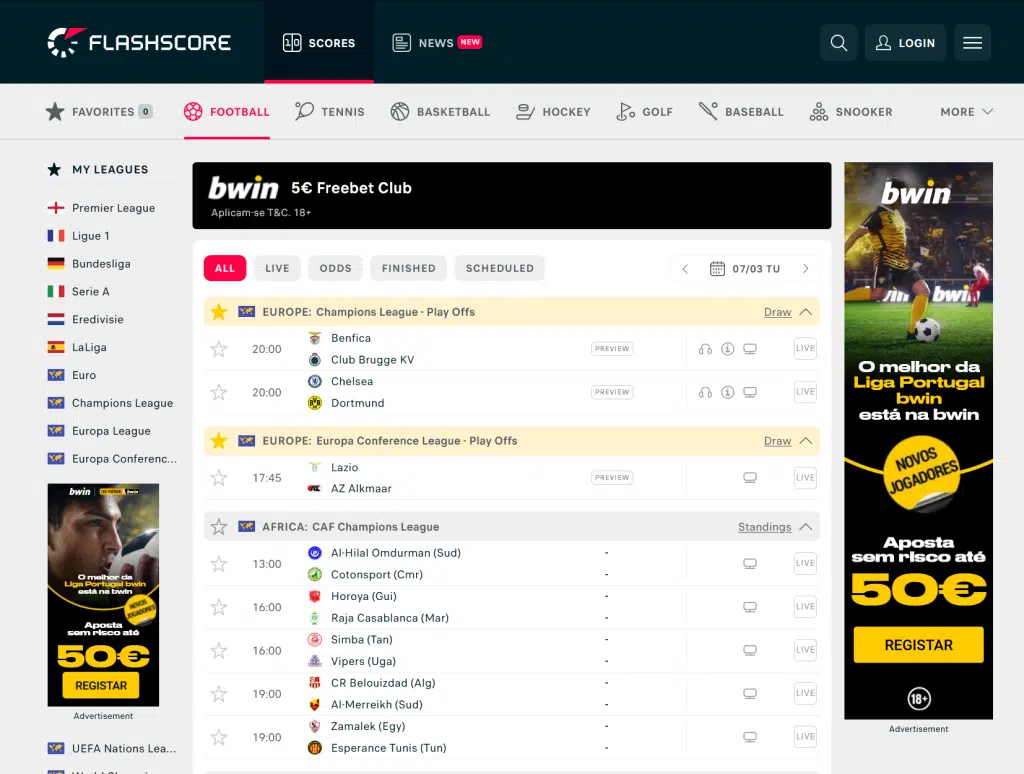This screenshot has height=774, width=1024.
Task: Click LIVE badge for Chelsea match
Action: [x=805, y=392]
